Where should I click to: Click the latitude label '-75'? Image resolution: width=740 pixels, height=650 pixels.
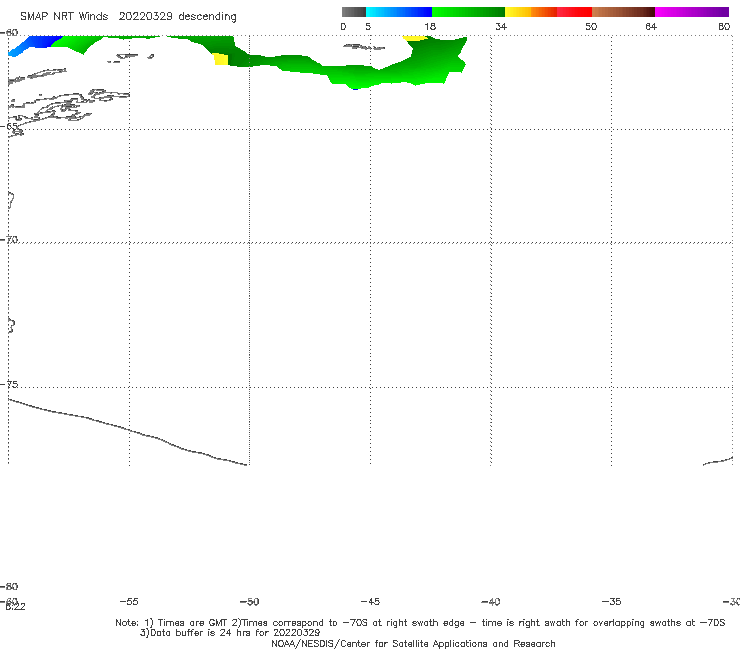(9, 384)
